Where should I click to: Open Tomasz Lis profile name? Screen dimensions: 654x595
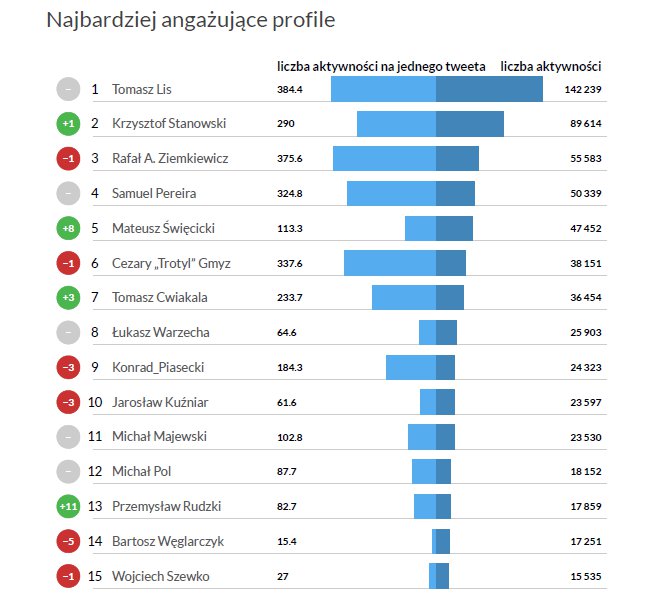point(142,90)
